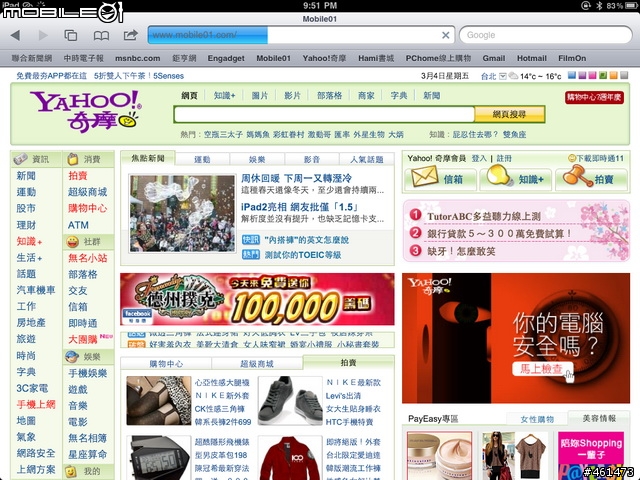Open 拍賣 in the 消費 sidebar
This screenshot has width=640, height=480.
coord(78,176)
